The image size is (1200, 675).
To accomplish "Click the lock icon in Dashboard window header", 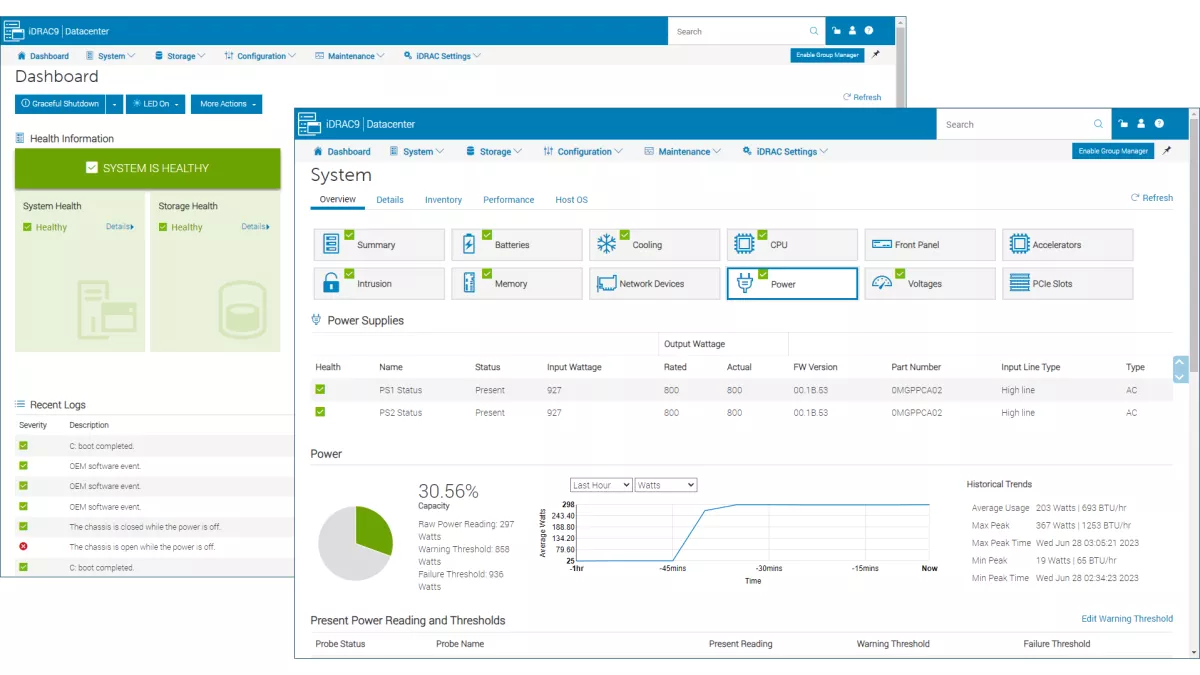I will click(x=836, y=31).
